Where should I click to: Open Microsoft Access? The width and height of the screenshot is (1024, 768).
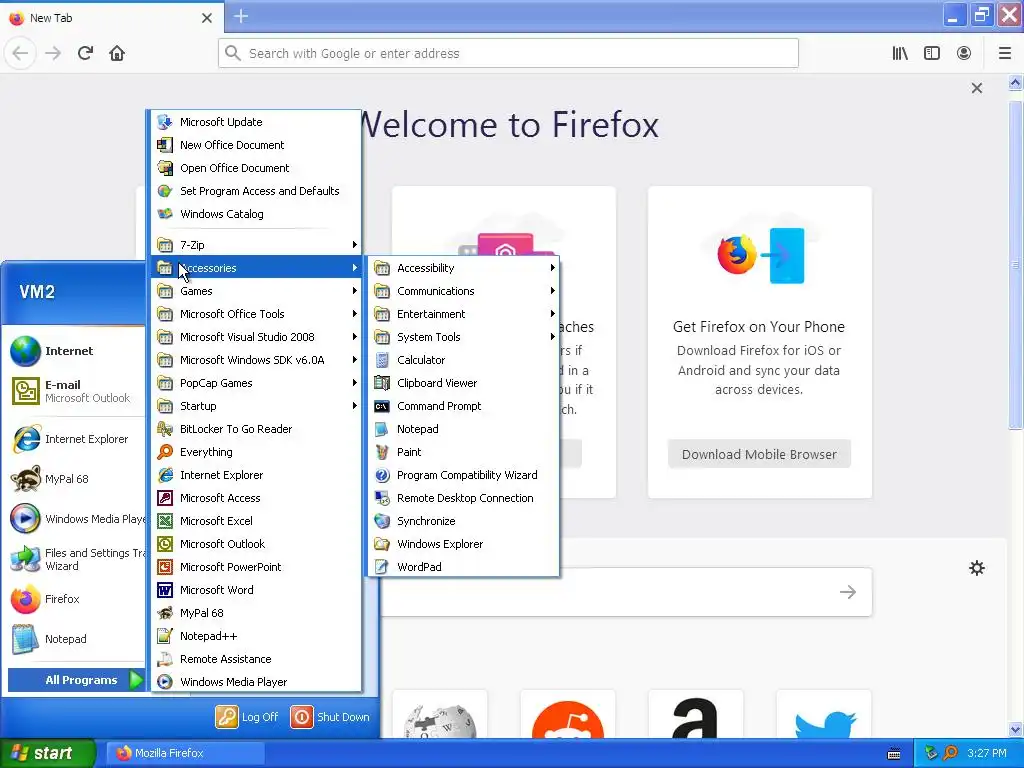257,498
